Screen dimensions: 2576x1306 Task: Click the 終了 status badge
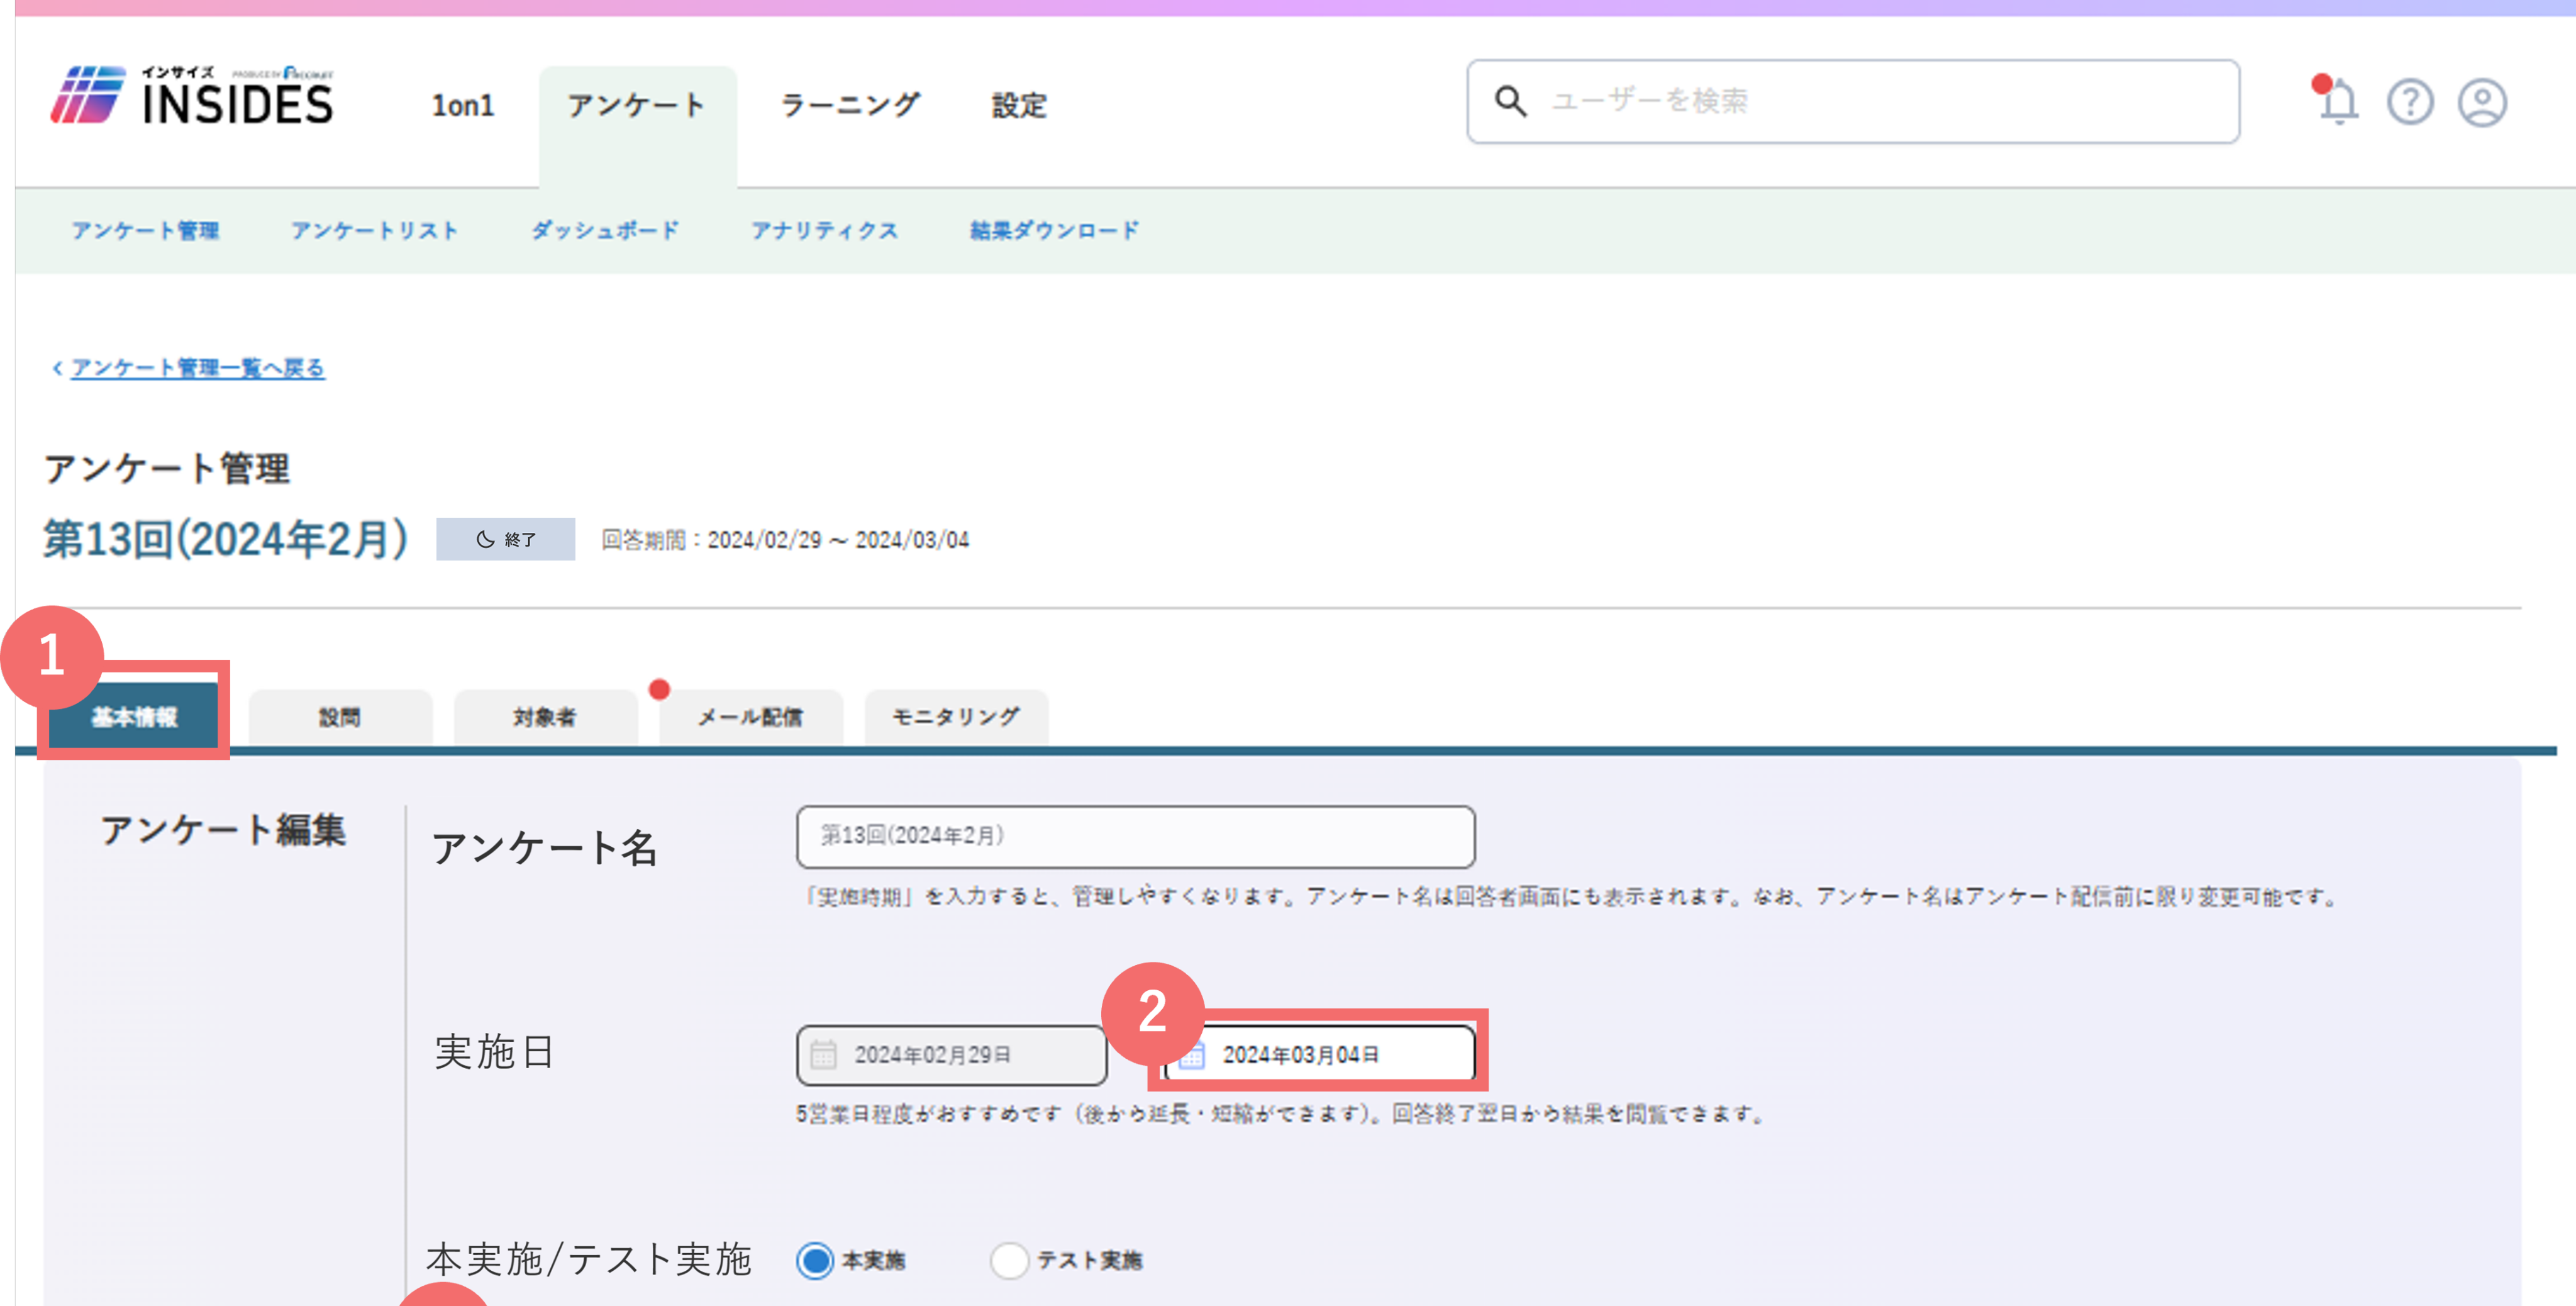point(505,539)
